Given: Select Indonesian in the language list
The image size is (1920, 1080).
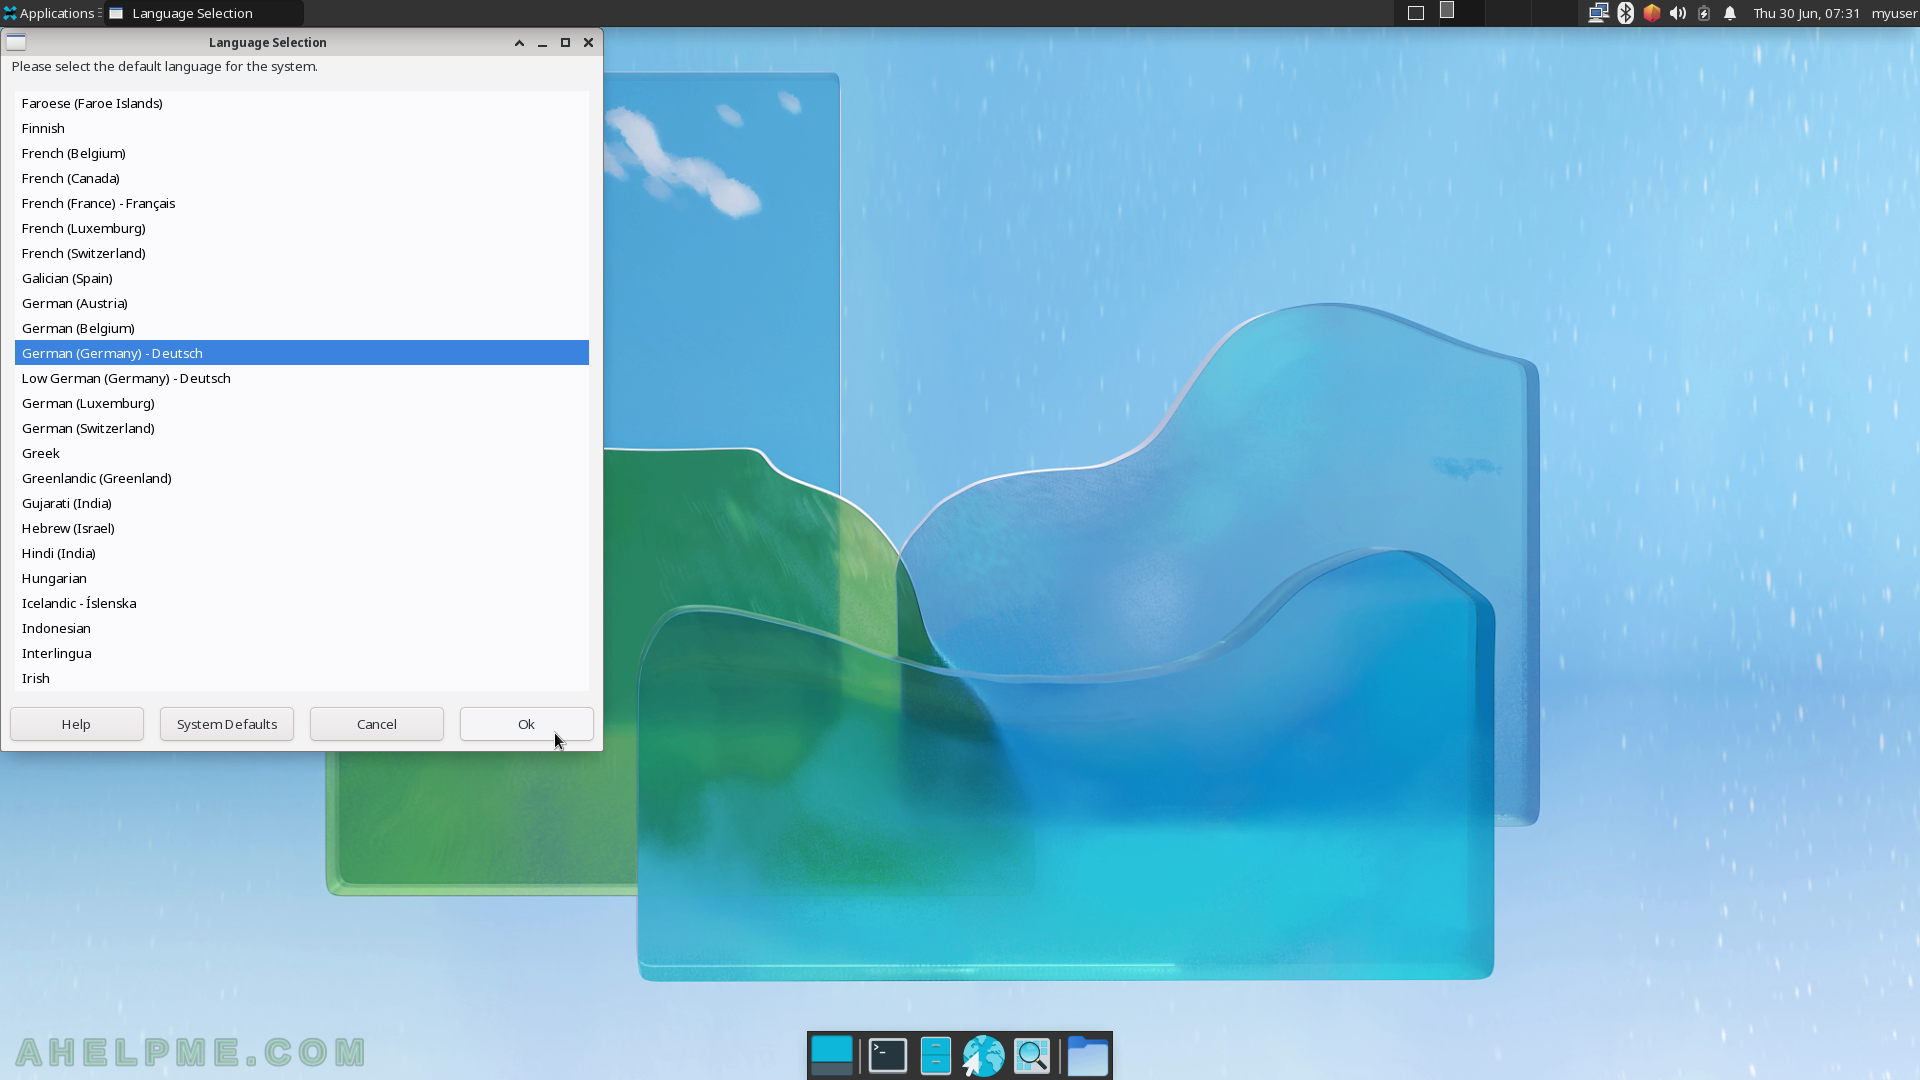Looking at the screenshot, I should click(x=302, y=628).
